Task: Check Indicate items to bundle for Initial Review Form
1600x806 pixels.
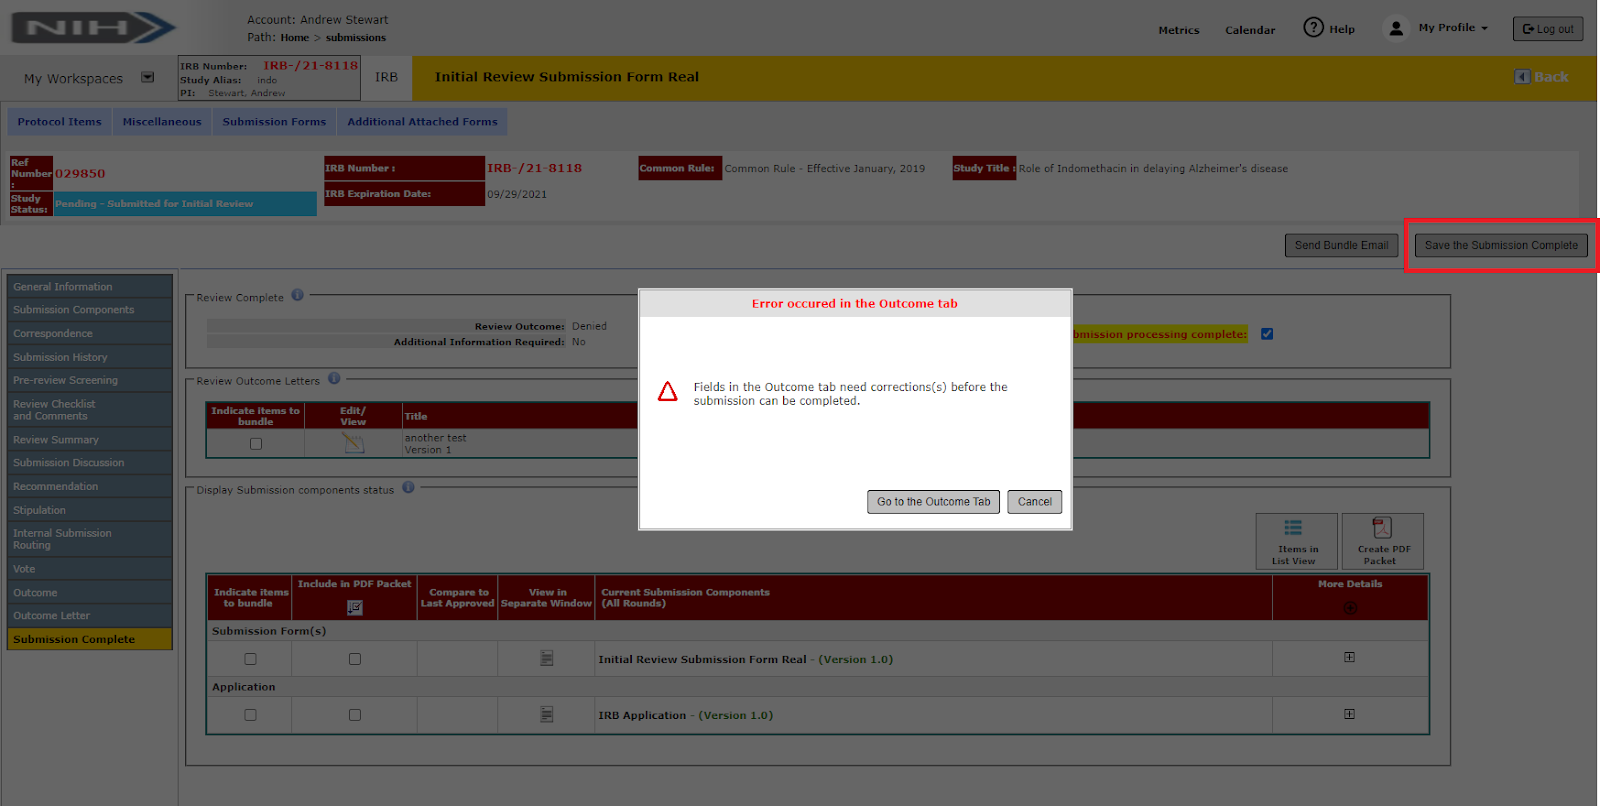Action: [x=250, y=659]
